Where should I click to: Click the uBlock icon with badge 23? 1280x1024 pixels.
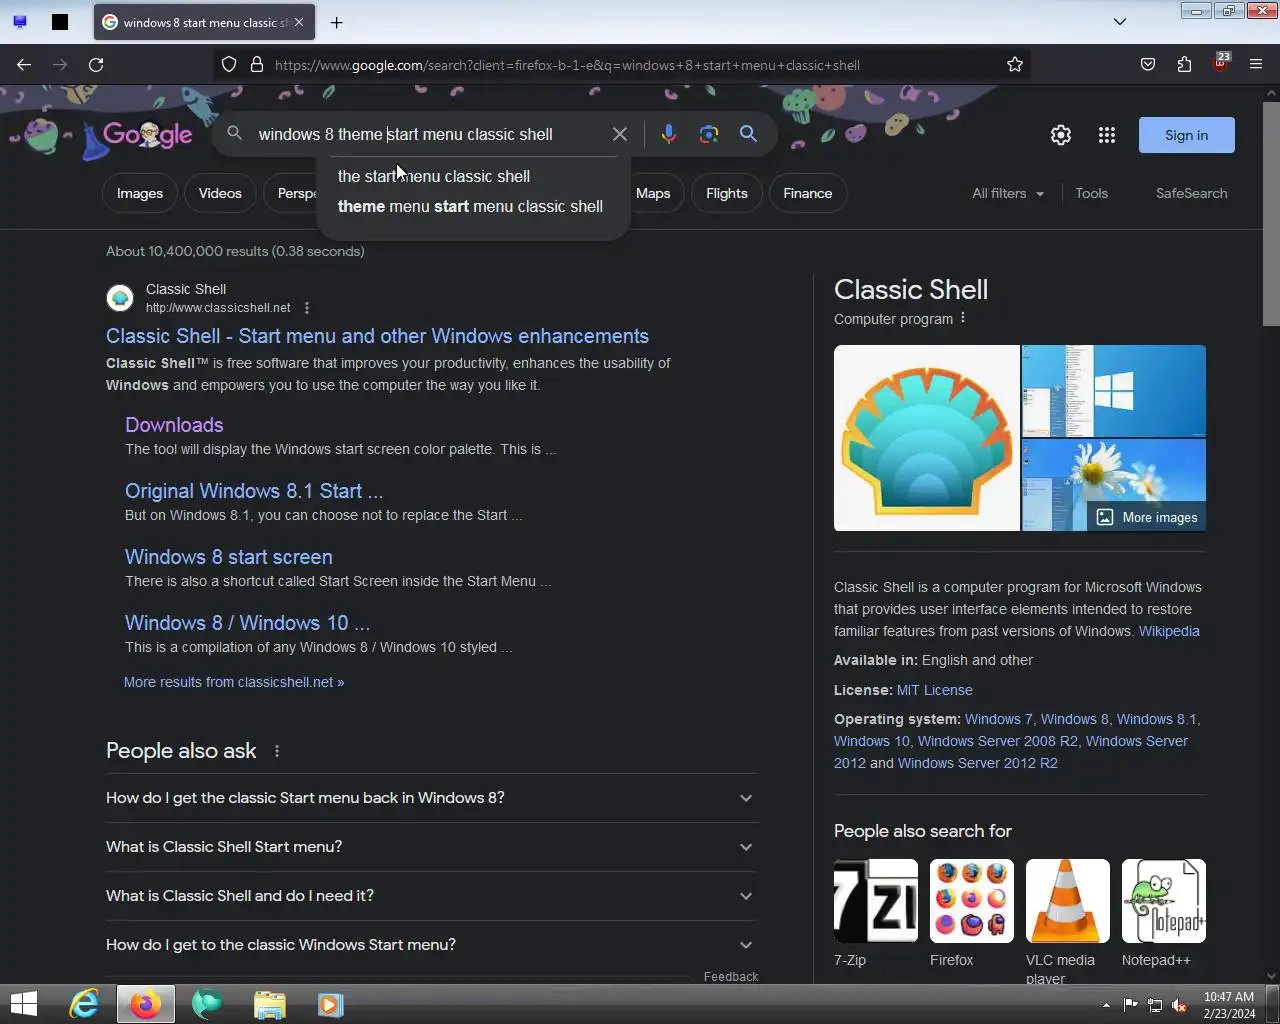(1220, 63)
